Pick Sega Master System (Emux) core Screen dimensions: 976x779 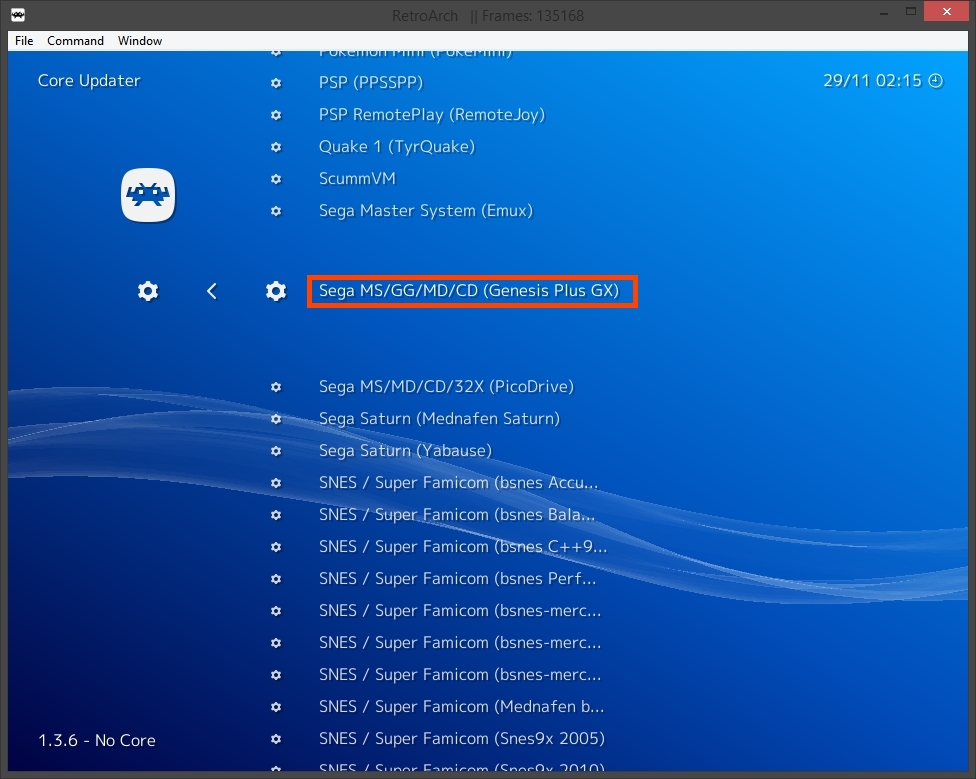[x=426, y=211]
